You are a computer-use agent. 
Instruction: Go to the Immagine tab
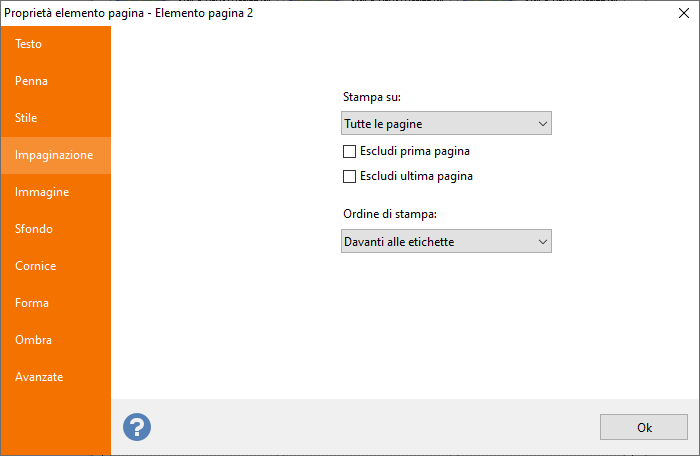tap(56, 192)
